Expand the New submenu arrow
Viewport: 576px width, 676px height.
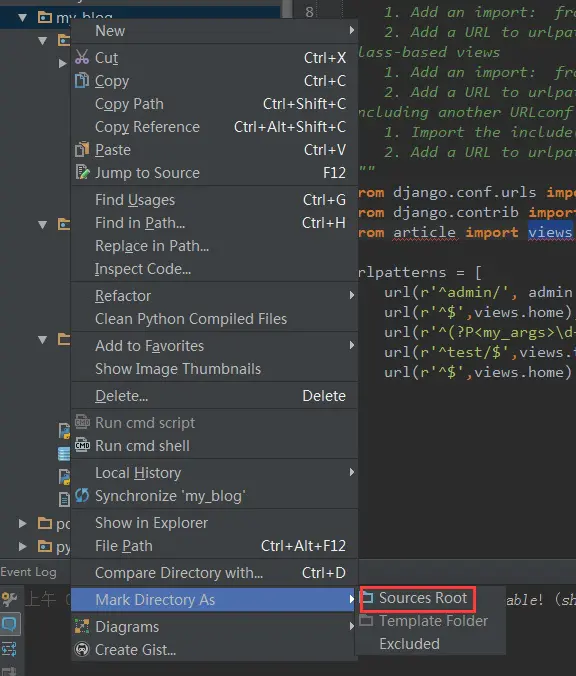tap(352, 30)
